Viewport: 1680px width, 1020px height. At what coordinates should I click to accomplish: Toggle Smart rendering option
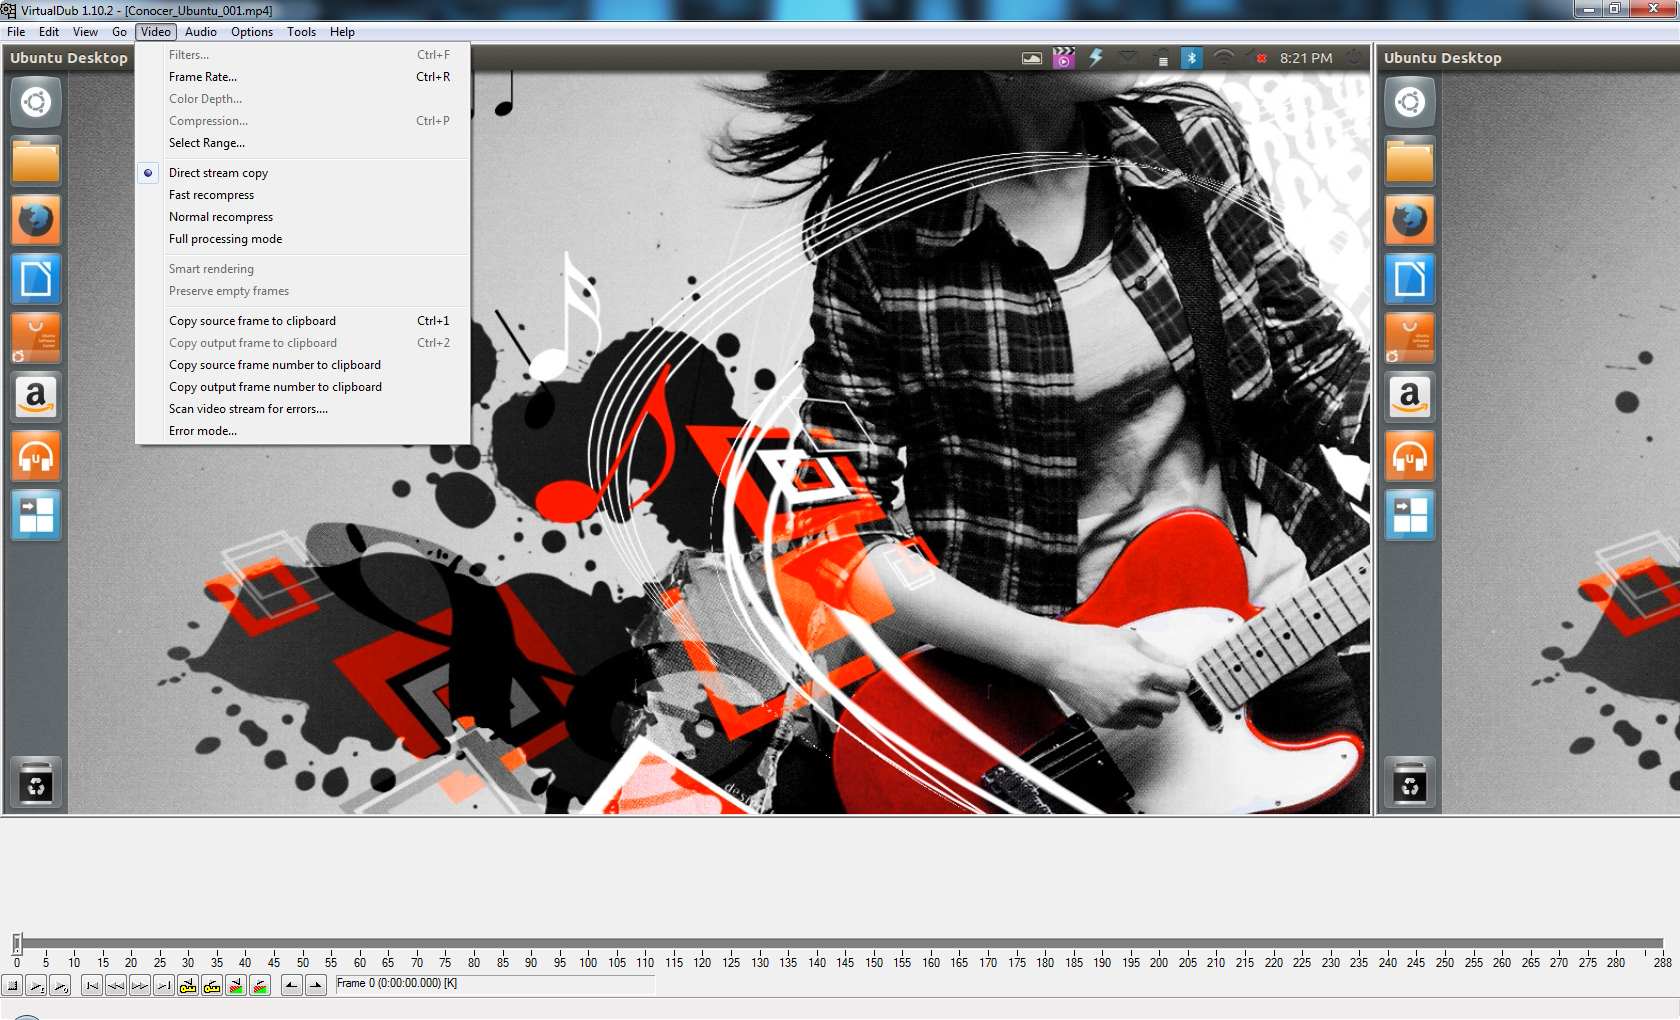coord(303,269)
